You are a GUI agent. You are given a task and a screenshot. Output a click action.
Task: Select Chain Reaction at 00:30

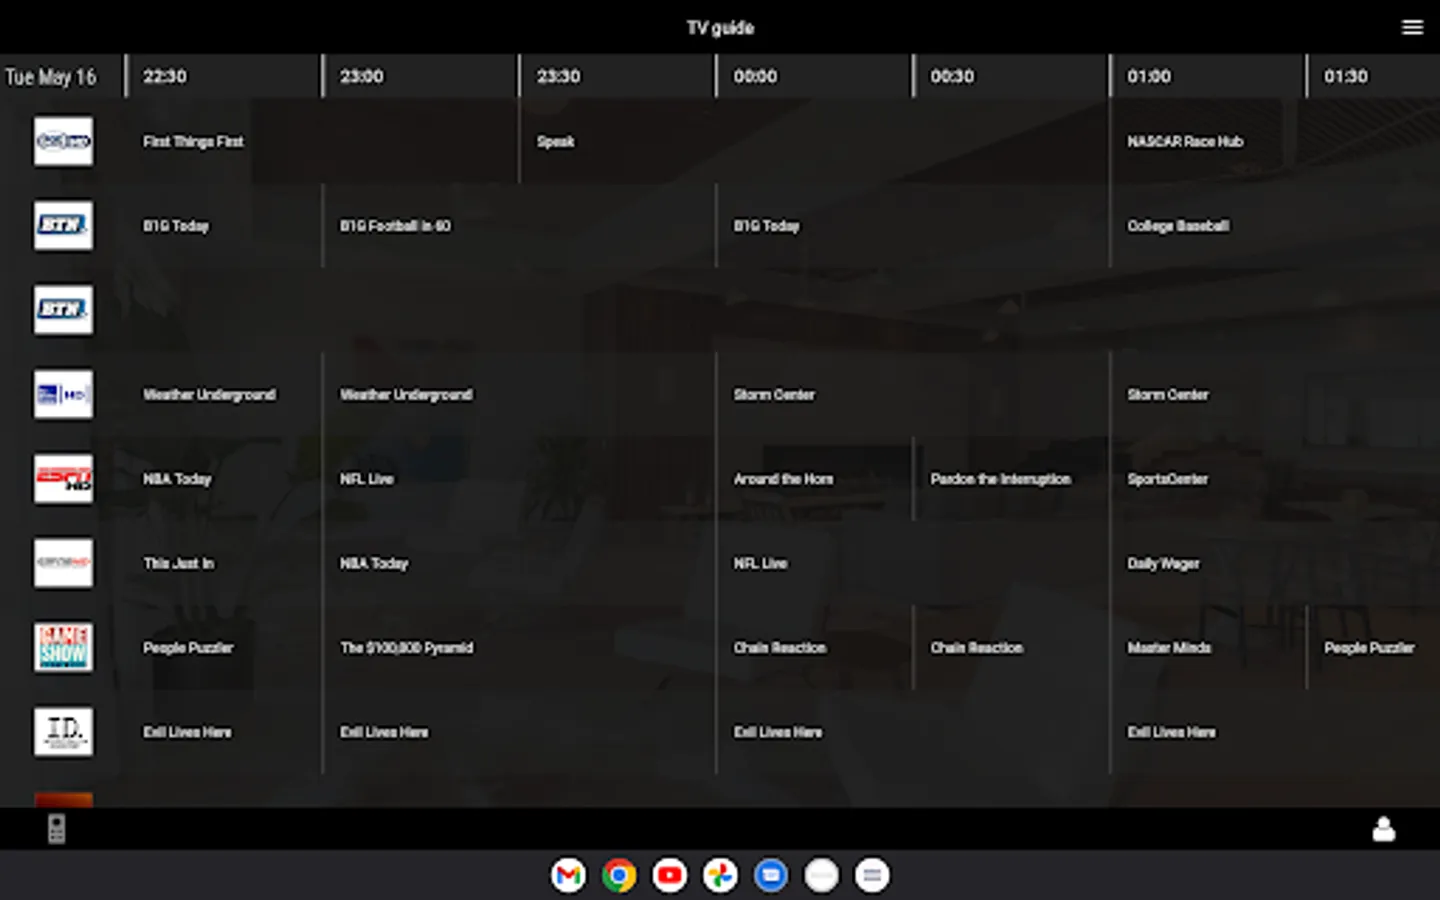coord(977,648)
